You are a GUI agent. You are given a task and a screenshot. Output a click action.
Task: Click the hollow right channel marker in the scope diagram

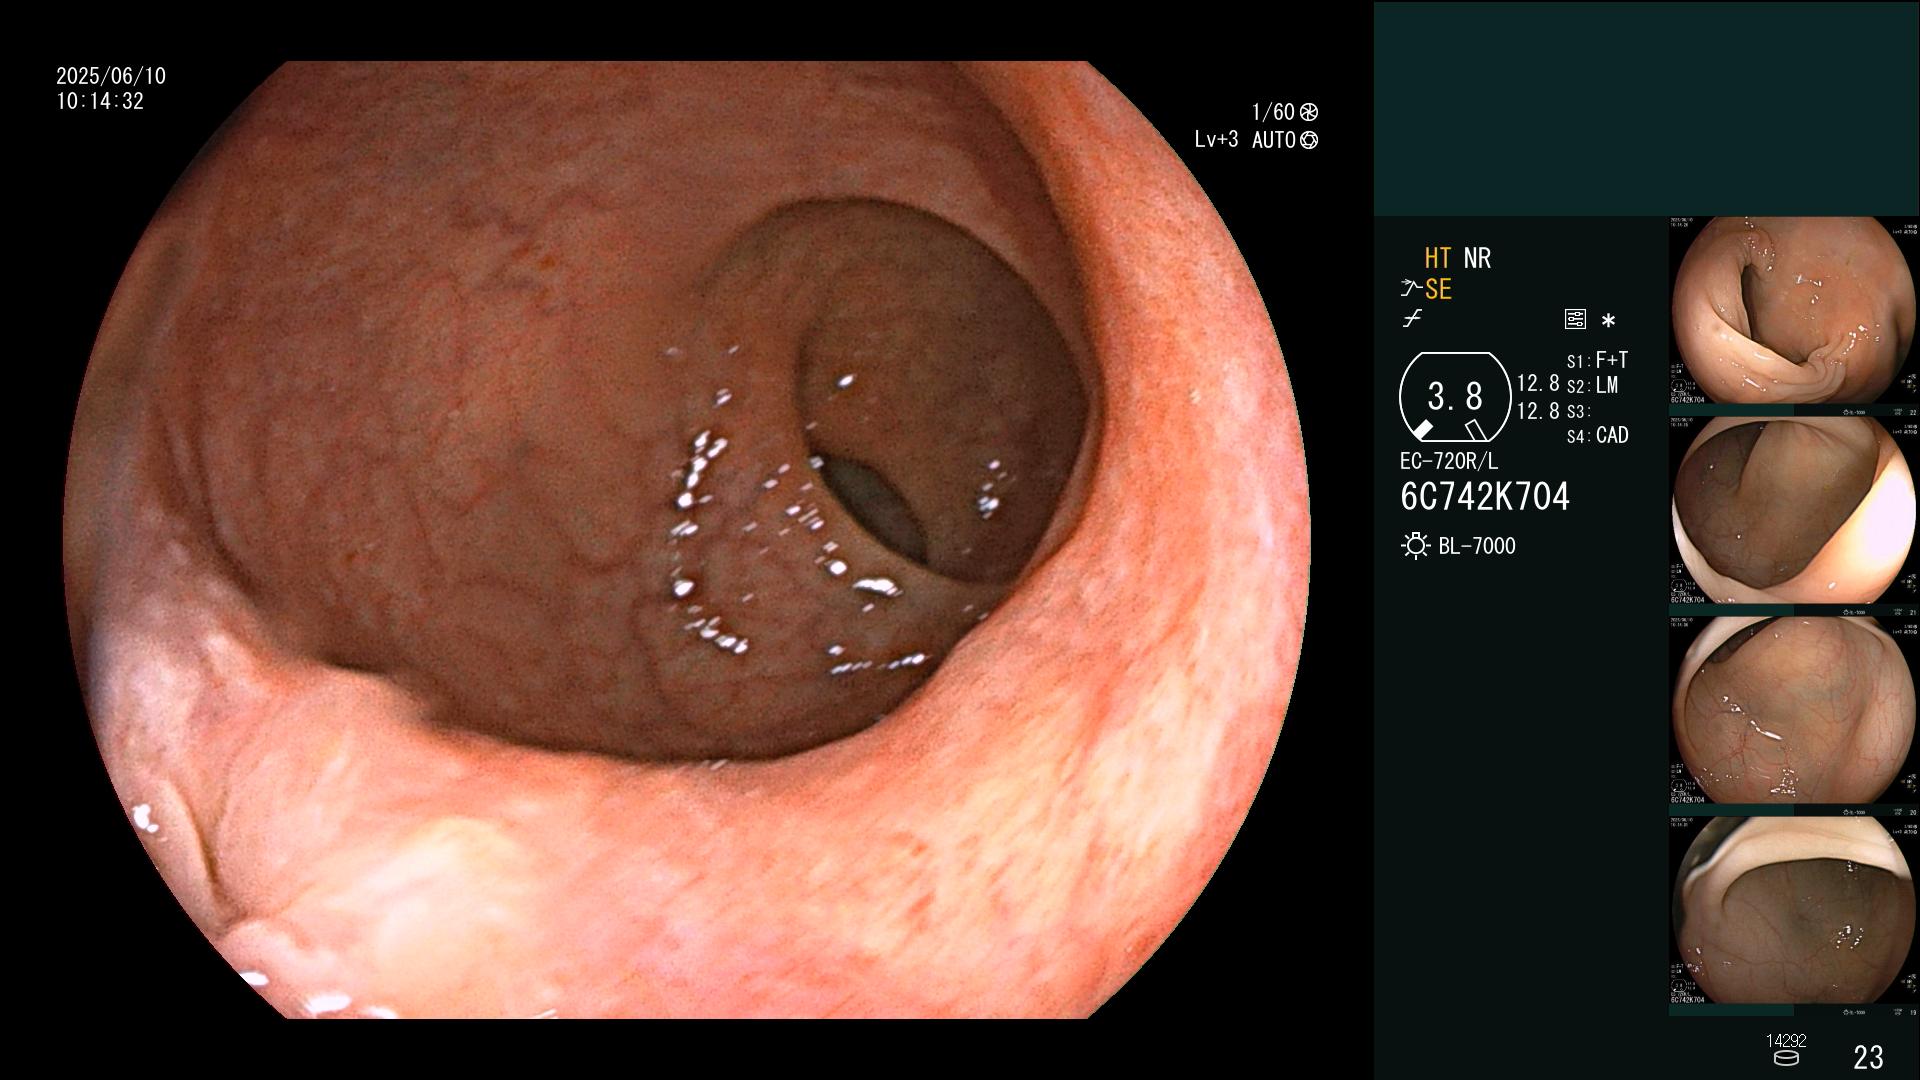pyautogui.click(x=1475, y=430)
